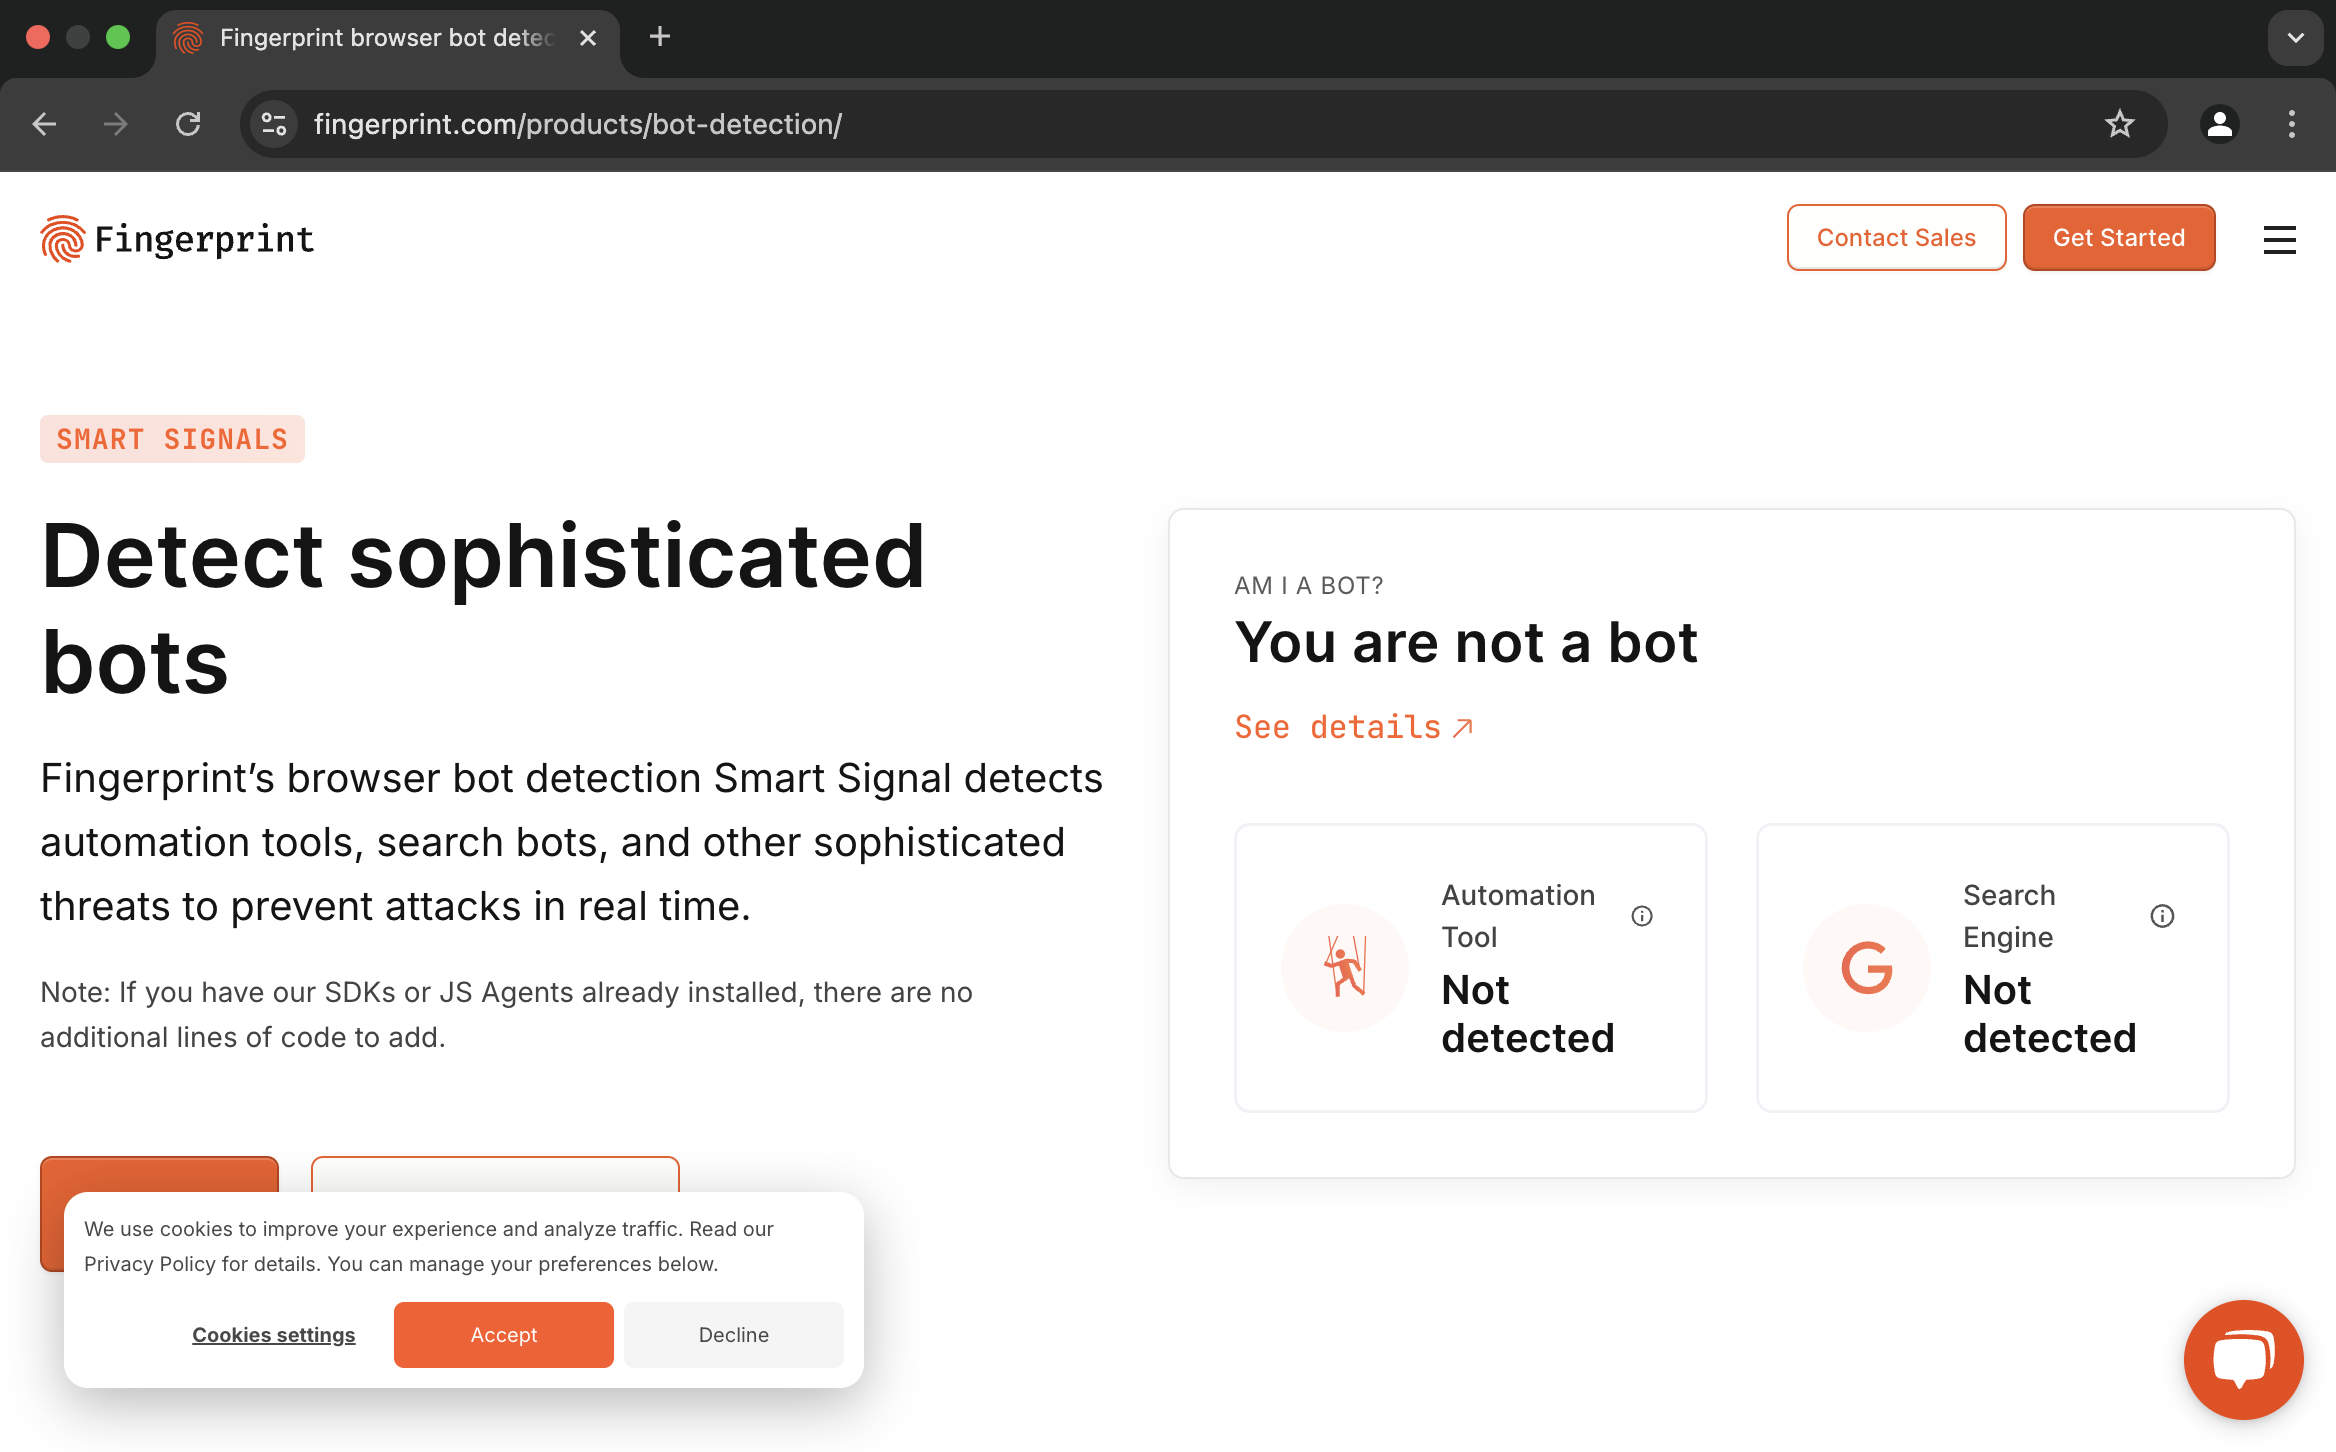Select the Fingerprint browser bot detection tab
2336x1452 pixels.
coord(385,38)
